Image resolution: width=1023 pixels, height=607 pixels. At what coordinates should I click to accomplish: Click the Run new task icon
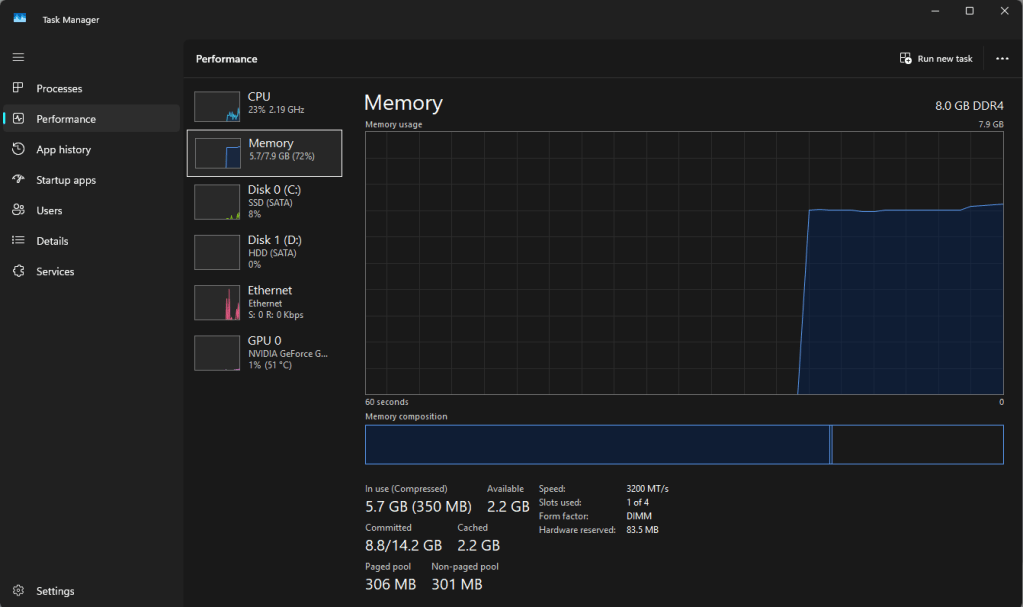click(906, 58)
